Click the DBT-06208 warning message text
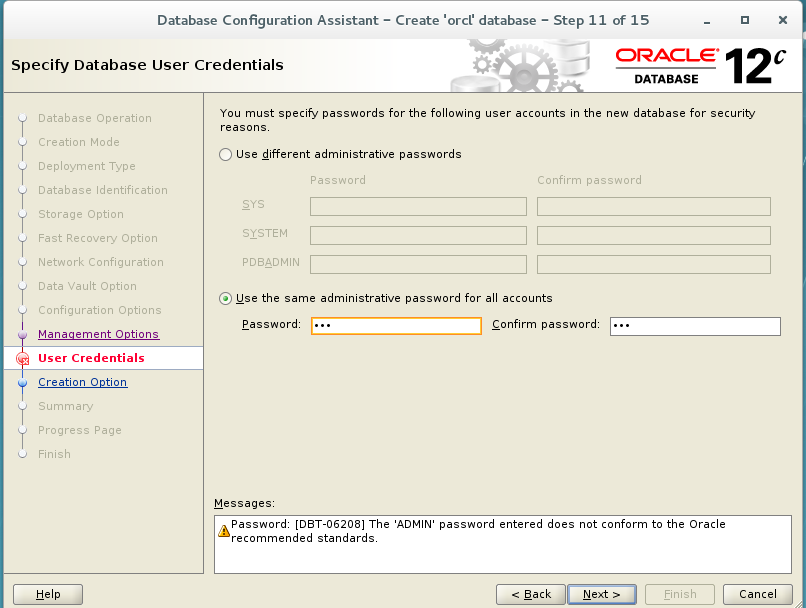 coord(478,531)
